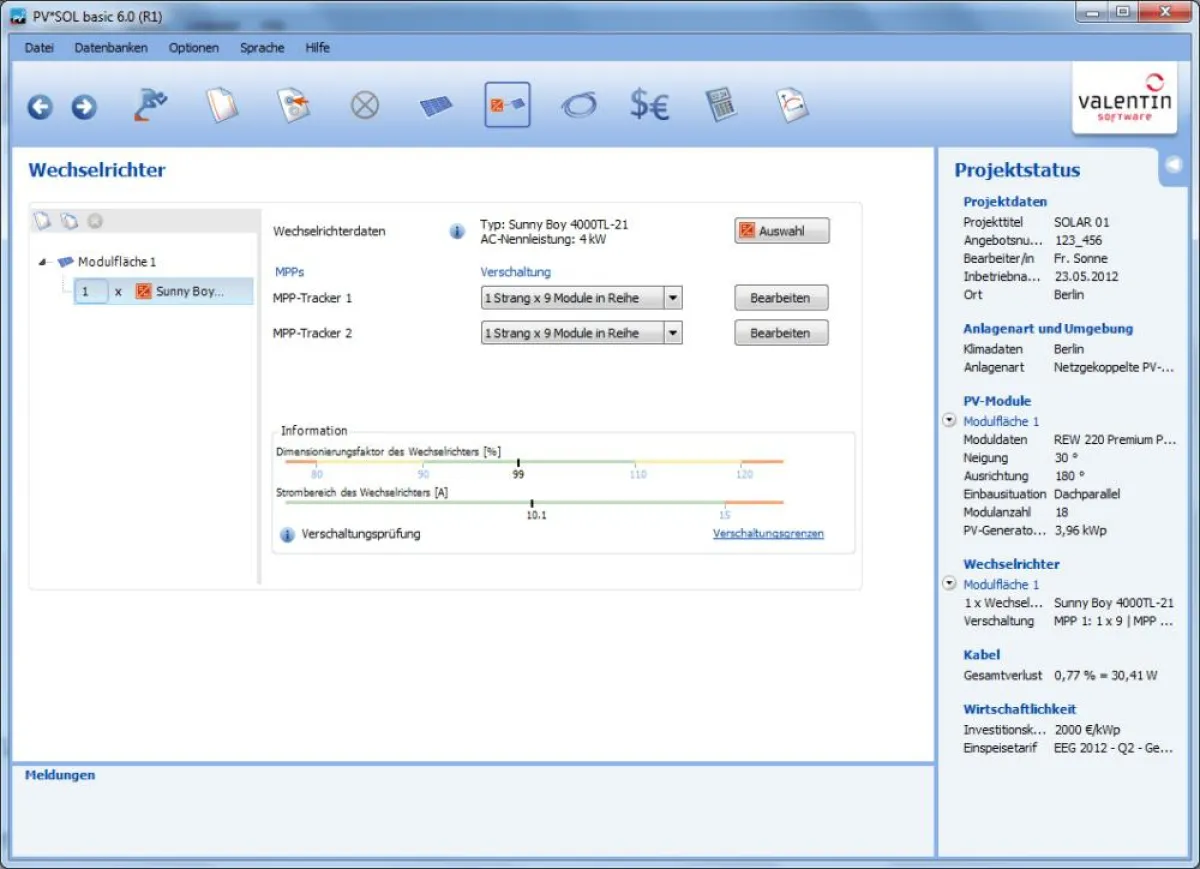Click the info icon beside Wechselrichterdaten

457,231
